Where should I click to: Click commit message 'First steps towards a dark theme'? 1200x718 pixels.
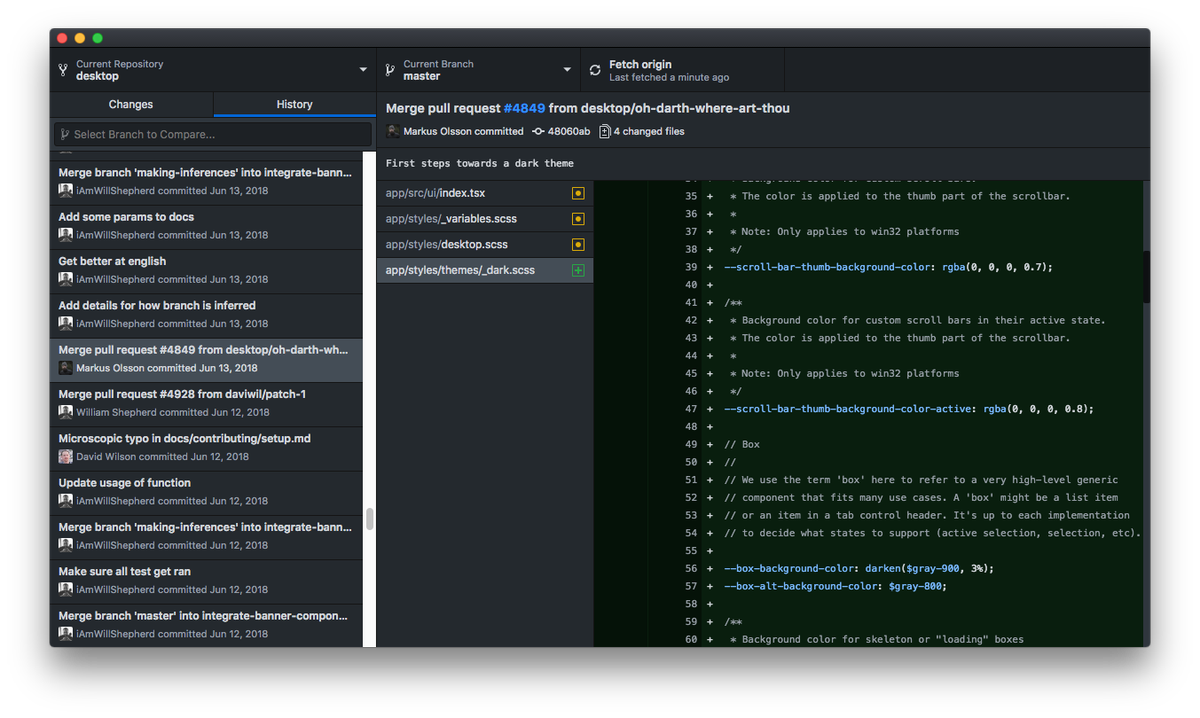point(480,163)
